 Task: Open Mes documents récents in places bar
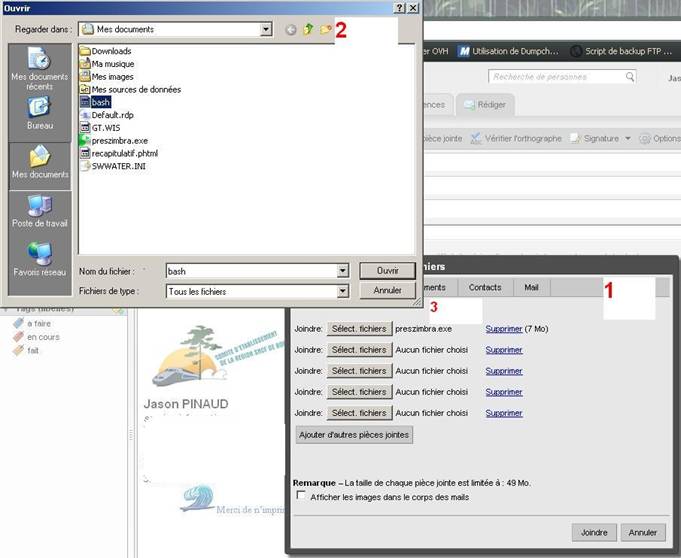click(40, 69)
